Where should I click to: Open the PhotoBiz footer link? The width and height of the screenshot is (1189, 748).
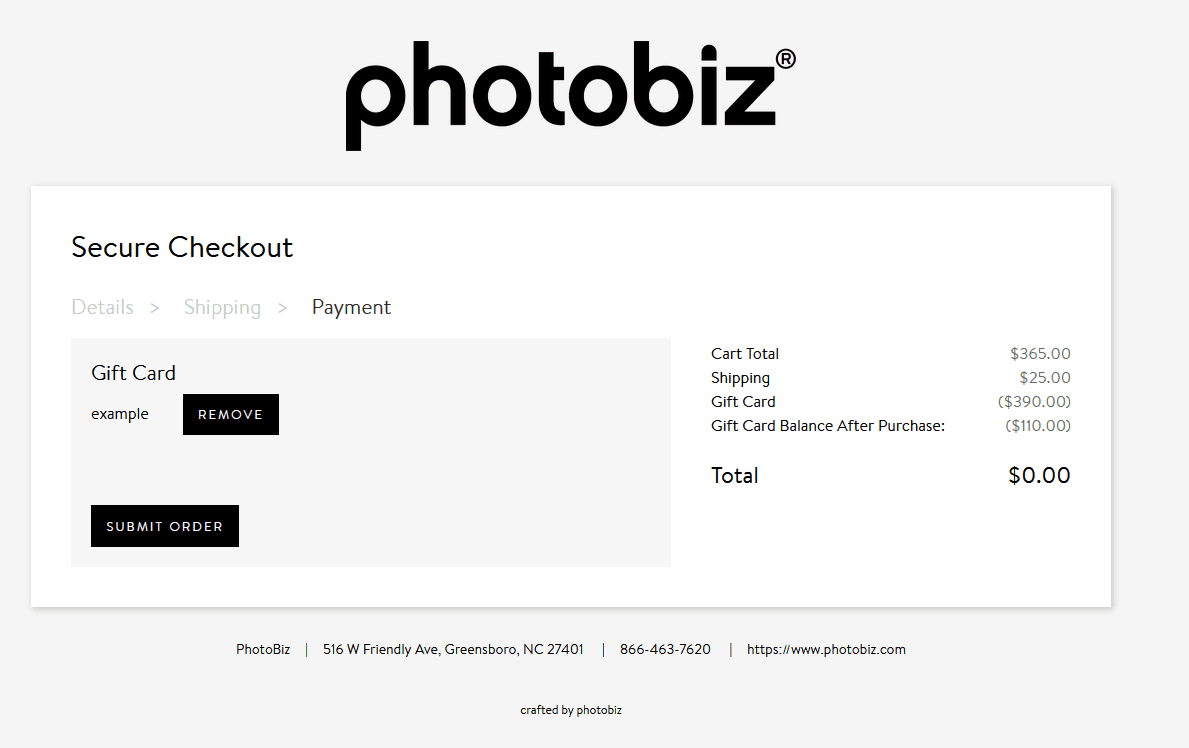click(263, 648)
